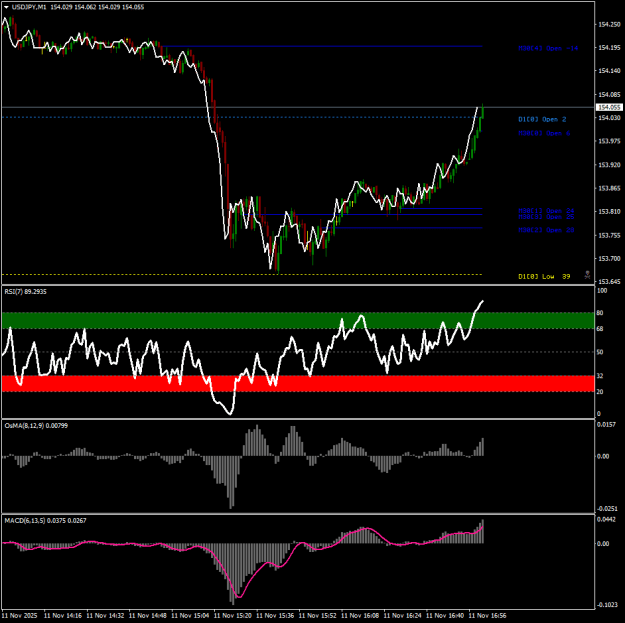Screen dimensions: 625x623
Task: Click the RSI level 80 scale value
Action: pos(600,313)
